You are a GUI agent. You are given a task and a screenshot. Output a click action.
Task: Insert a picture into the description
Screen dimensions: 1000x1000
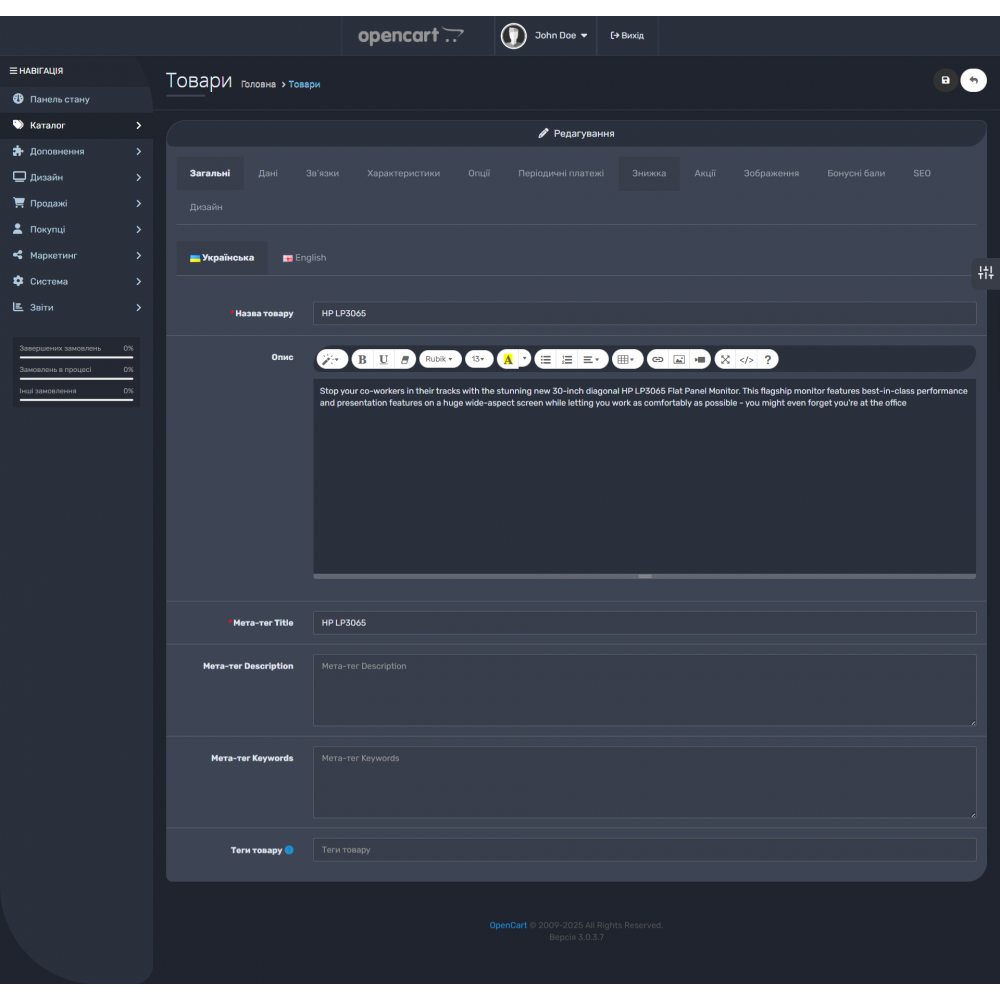[679, 359]
